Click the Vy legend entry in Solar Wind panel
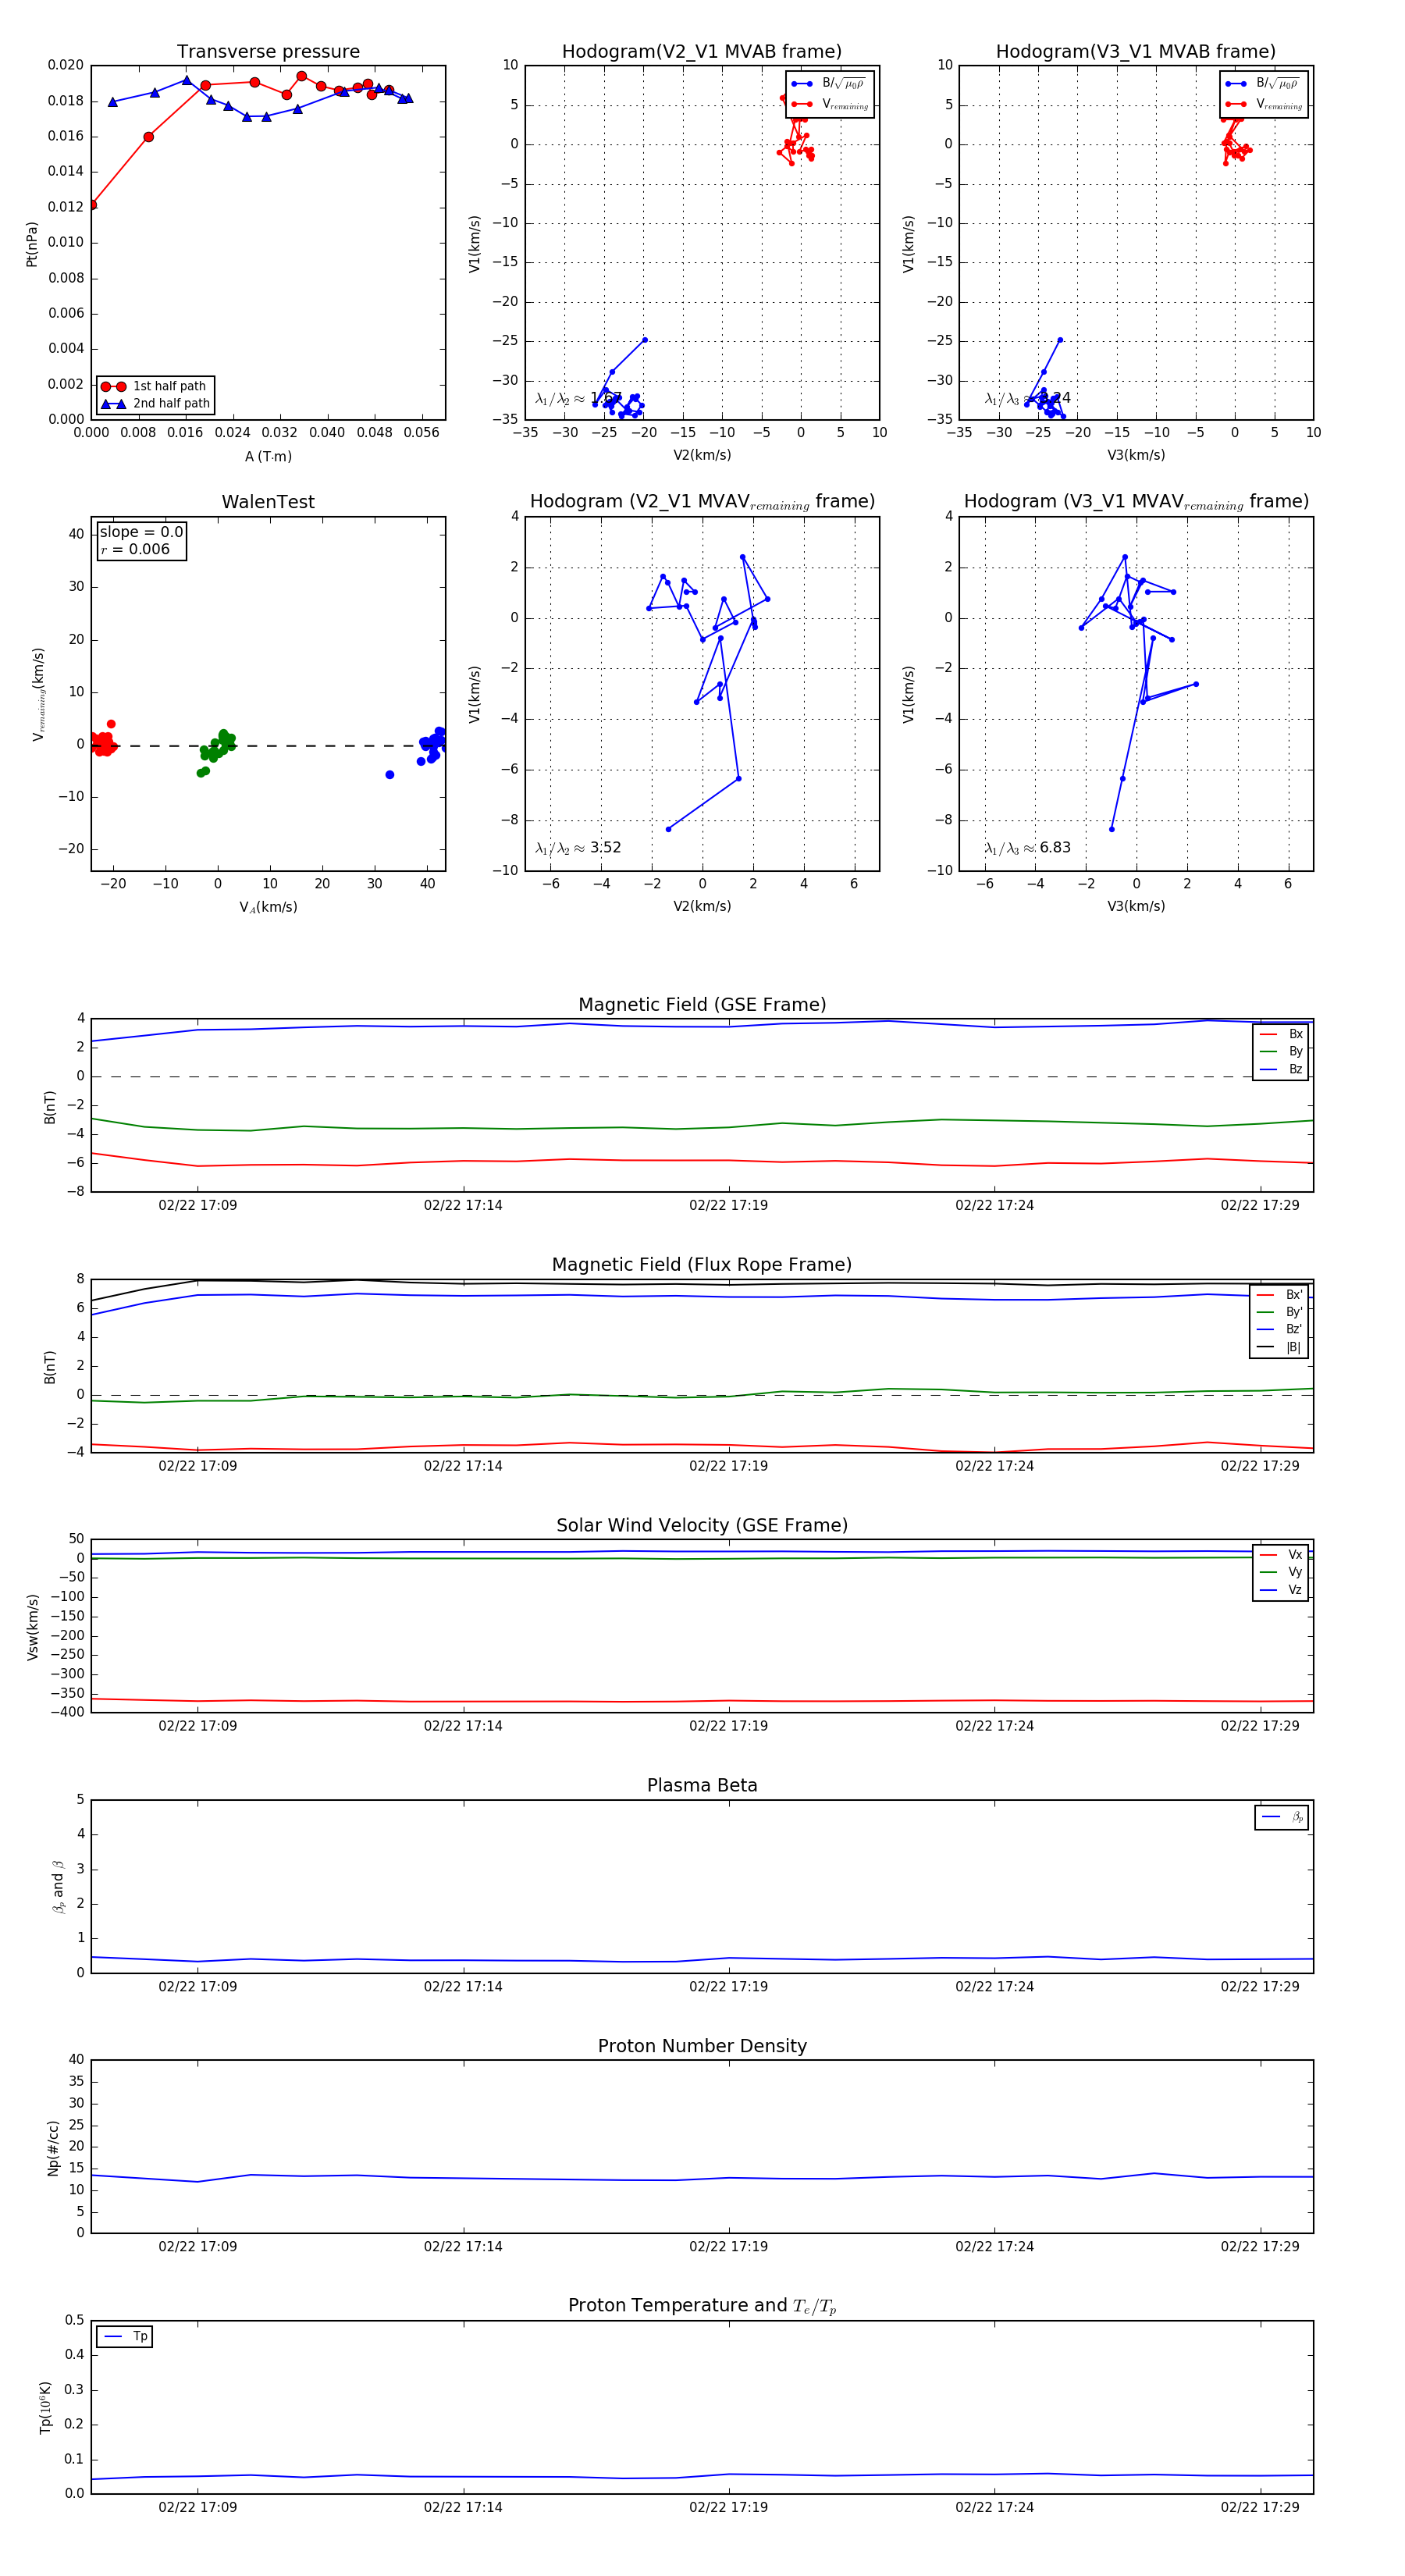 click(x=1281, y=1572)
